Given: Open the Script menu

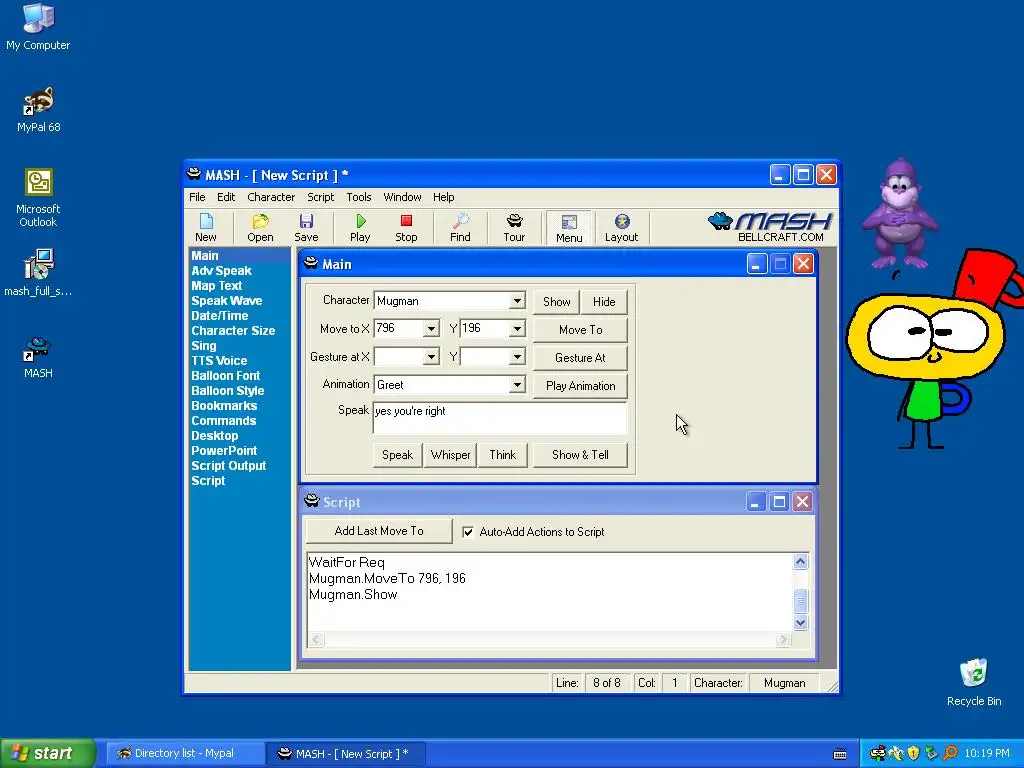Looking at the screenshot, I should tap(321, 197).
